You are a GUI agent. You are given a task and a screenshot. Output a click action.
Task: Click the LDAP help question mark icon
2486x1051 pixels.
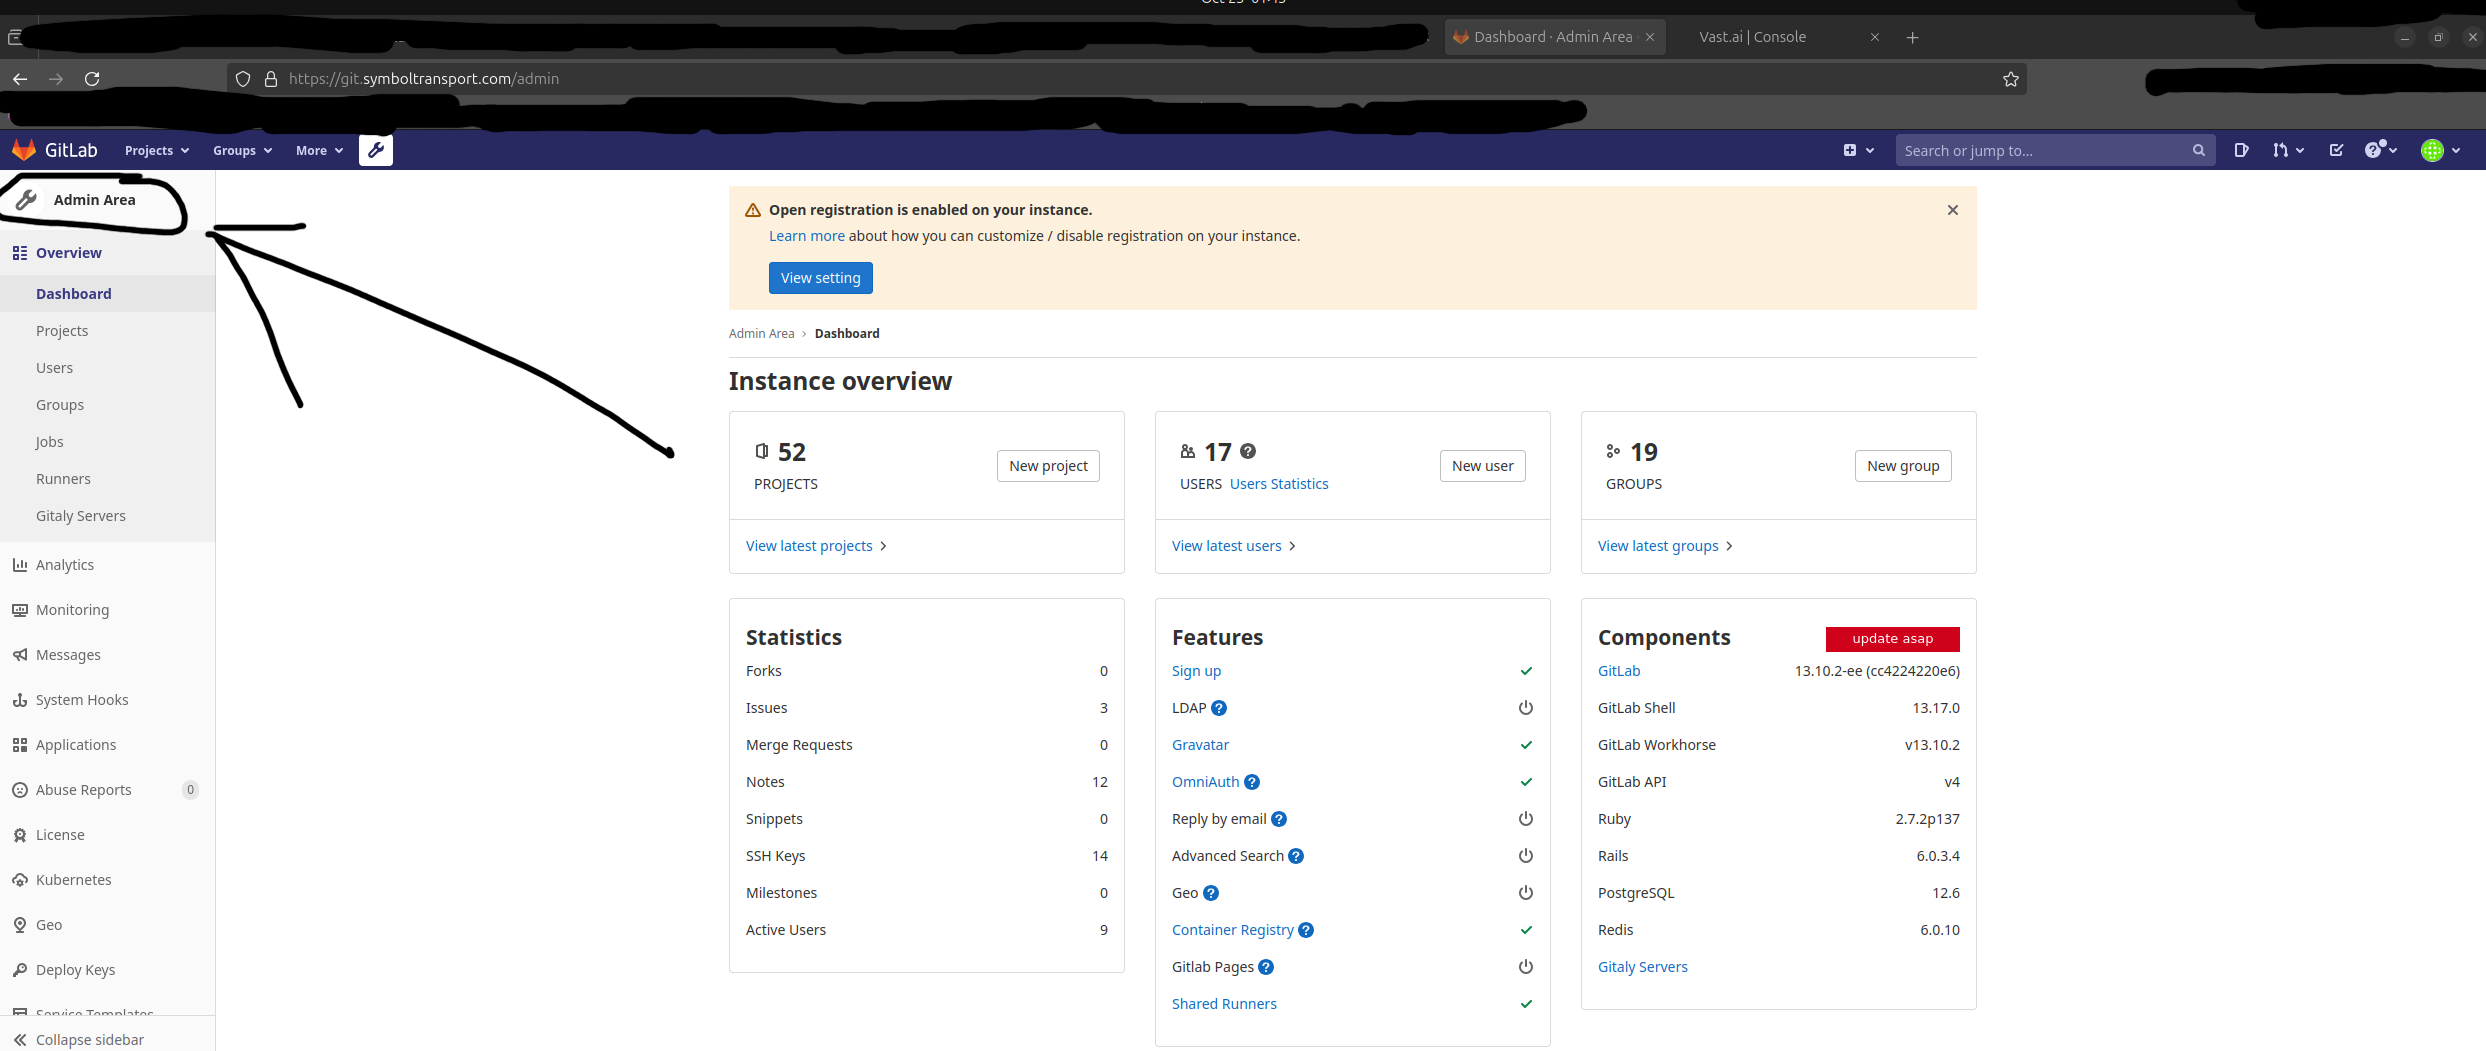[1219, 708]
